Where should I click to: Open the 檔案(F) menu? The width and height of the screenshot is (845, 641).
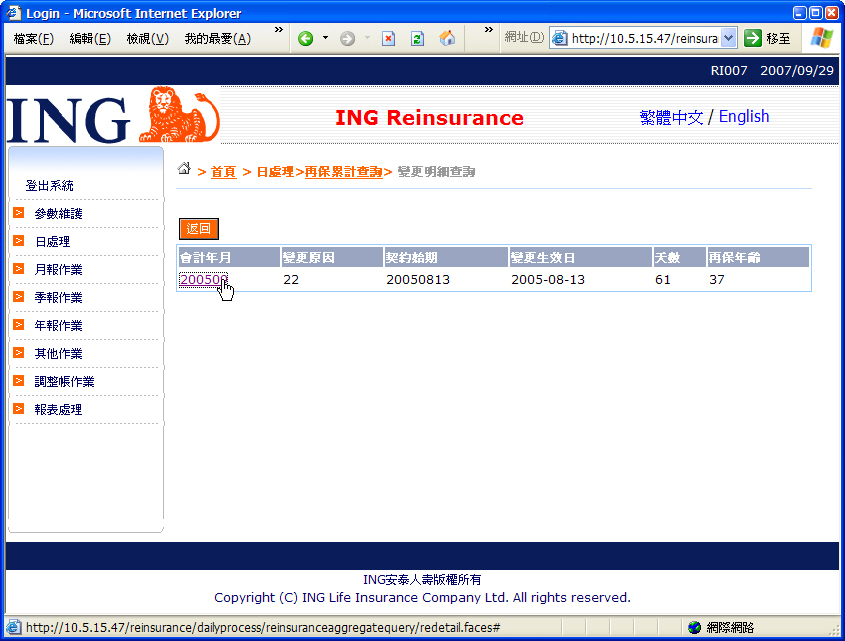(x=33, y=38)
